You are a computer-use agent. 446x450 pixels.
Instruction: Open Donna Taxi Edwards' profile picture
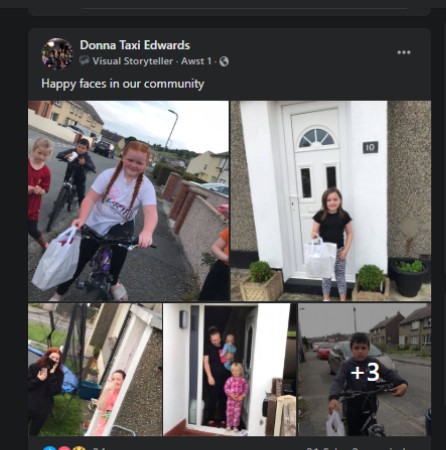coord(57,53)
